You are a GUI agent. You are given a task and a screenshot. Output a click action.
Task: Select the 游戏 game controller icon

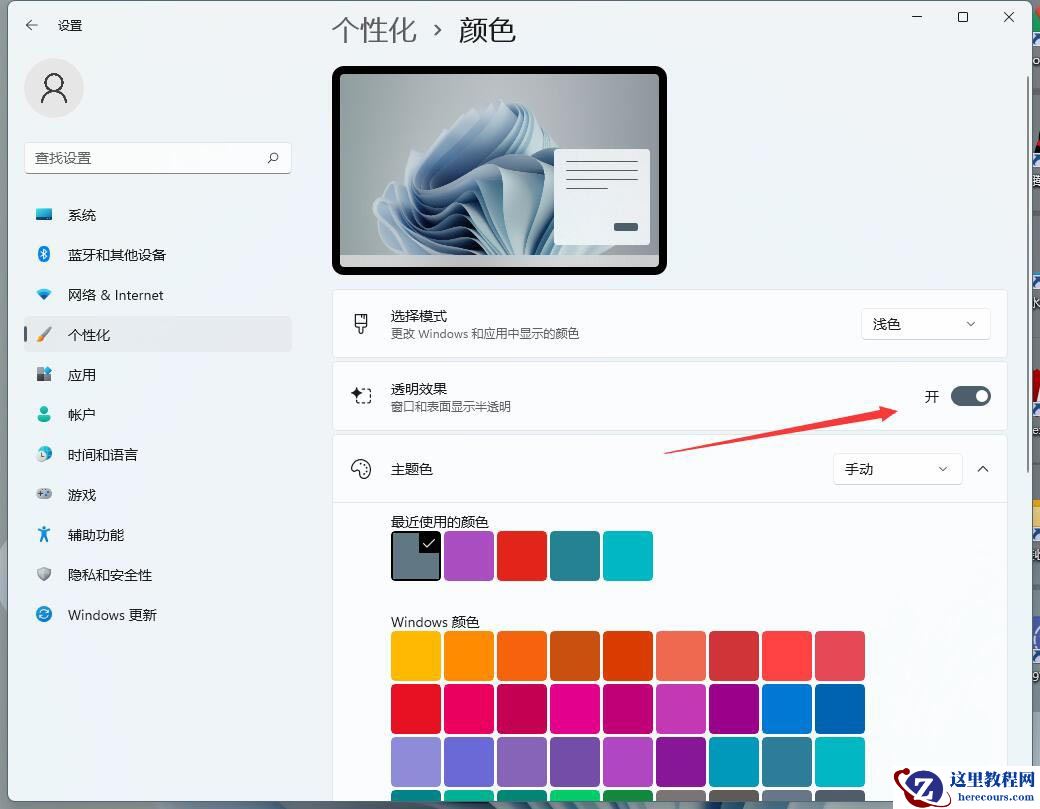click(x=43, y=494)
